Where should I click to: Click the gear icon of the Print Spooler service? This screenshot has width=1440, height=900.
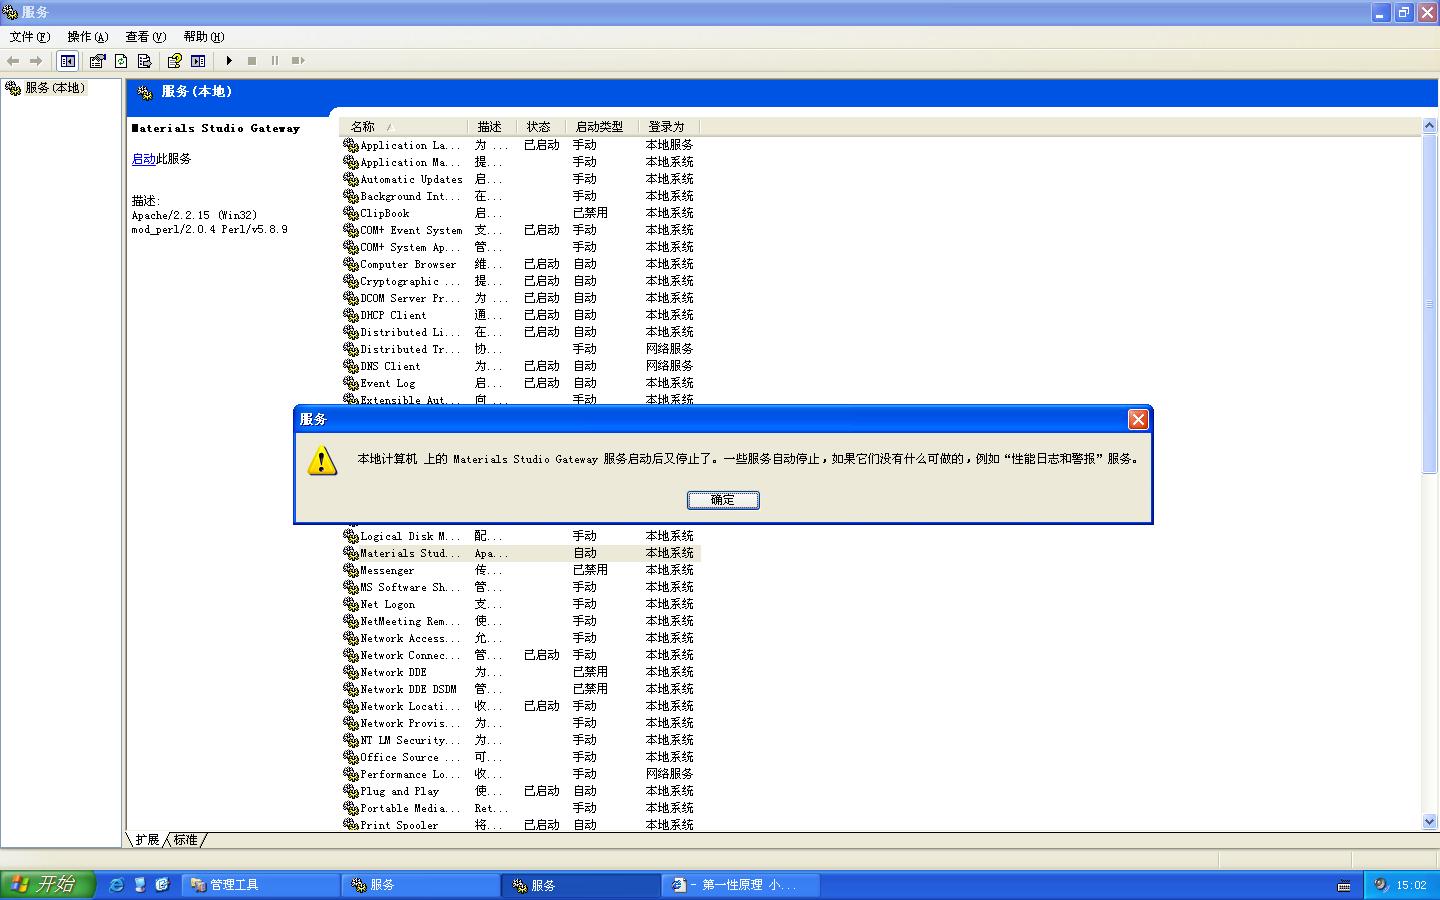coord(351,825)
